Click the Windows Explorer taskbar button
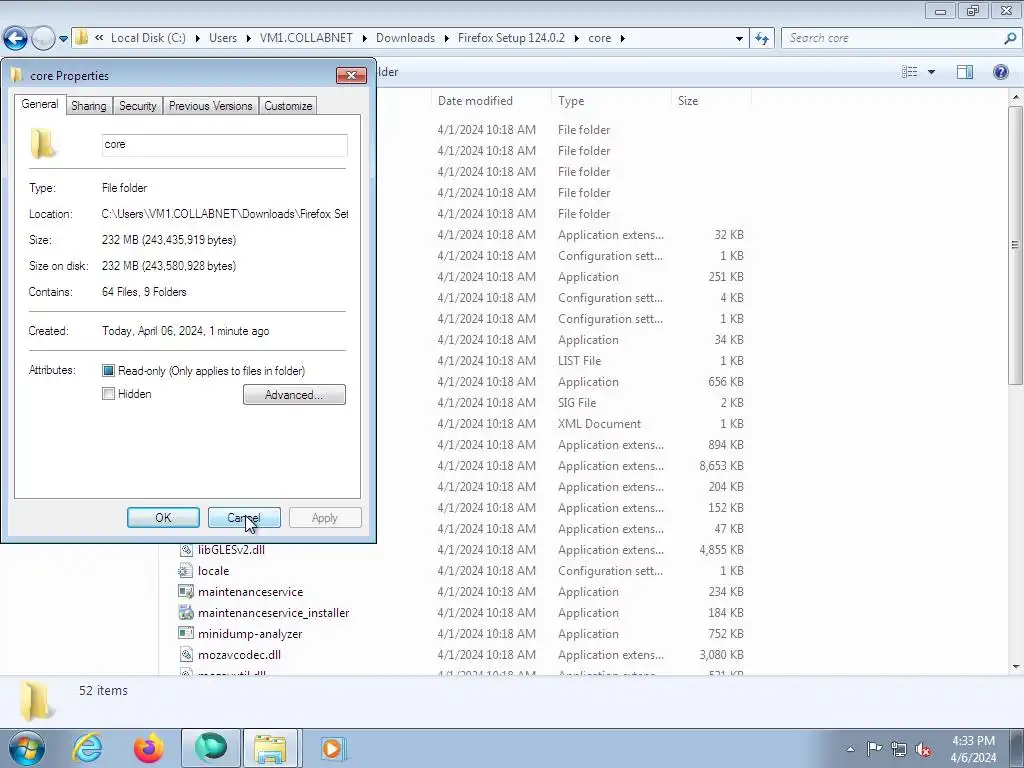 [270, 748]
